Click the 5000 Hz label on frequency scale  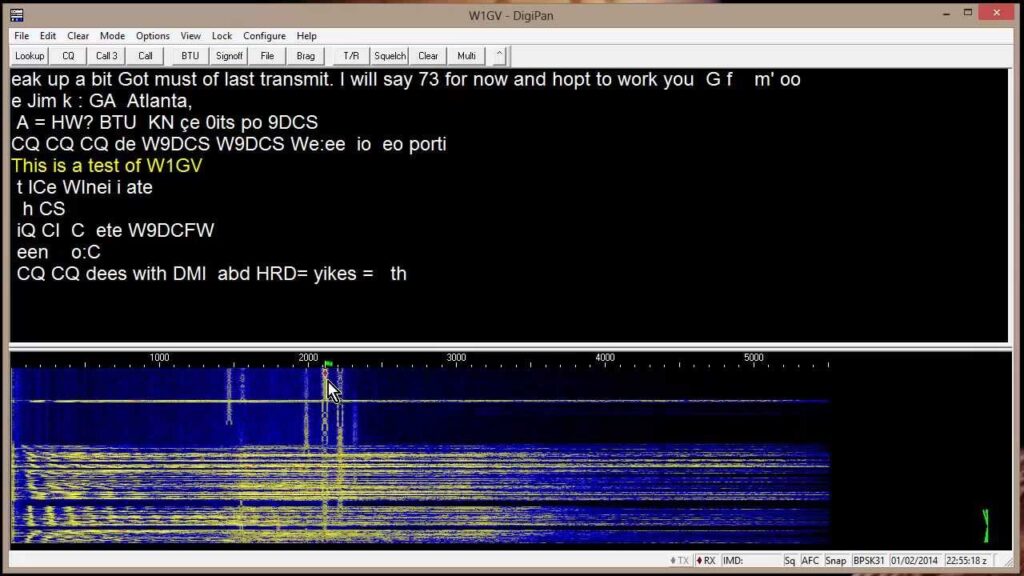754,357
